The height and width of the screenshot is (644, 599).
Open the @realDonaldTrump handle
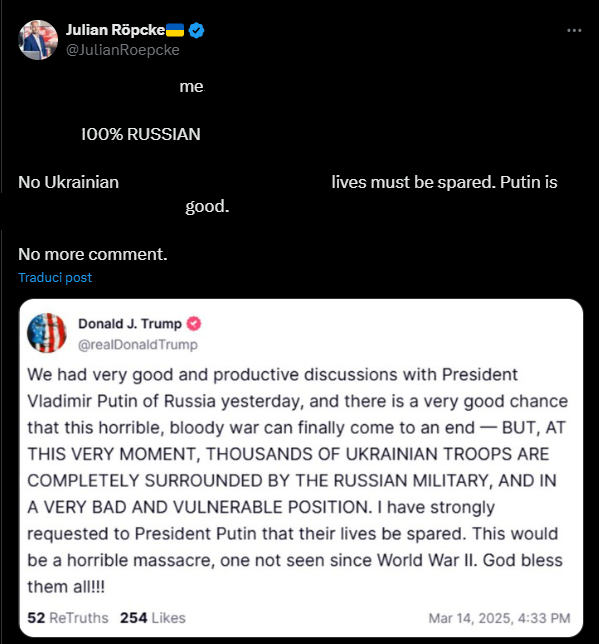(138, 344)
